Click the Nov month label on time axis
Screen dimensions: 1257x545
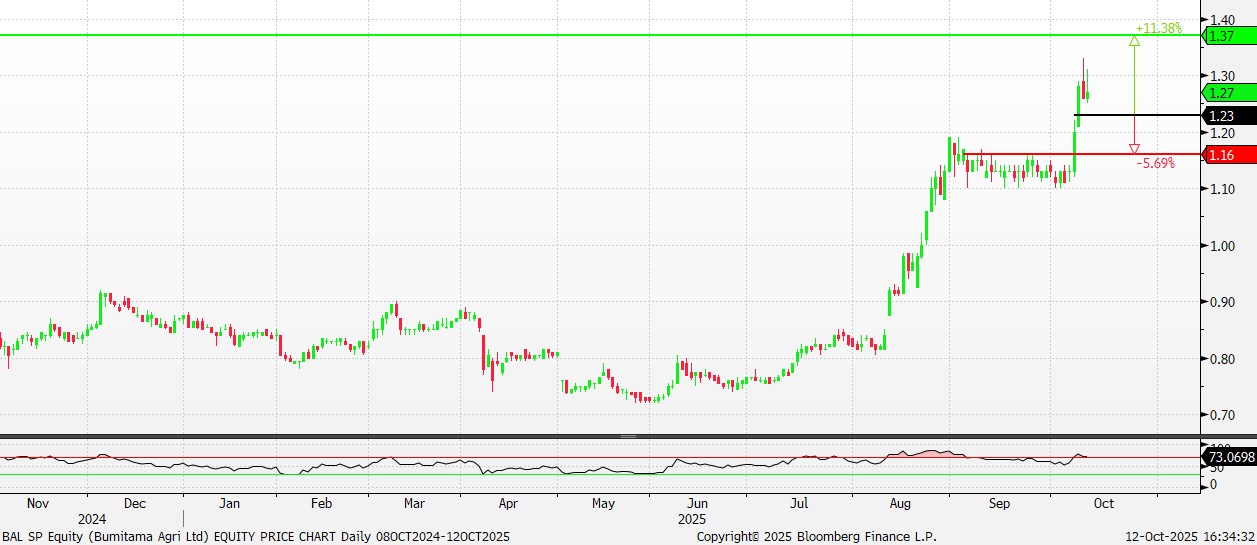tap(36, 504)
